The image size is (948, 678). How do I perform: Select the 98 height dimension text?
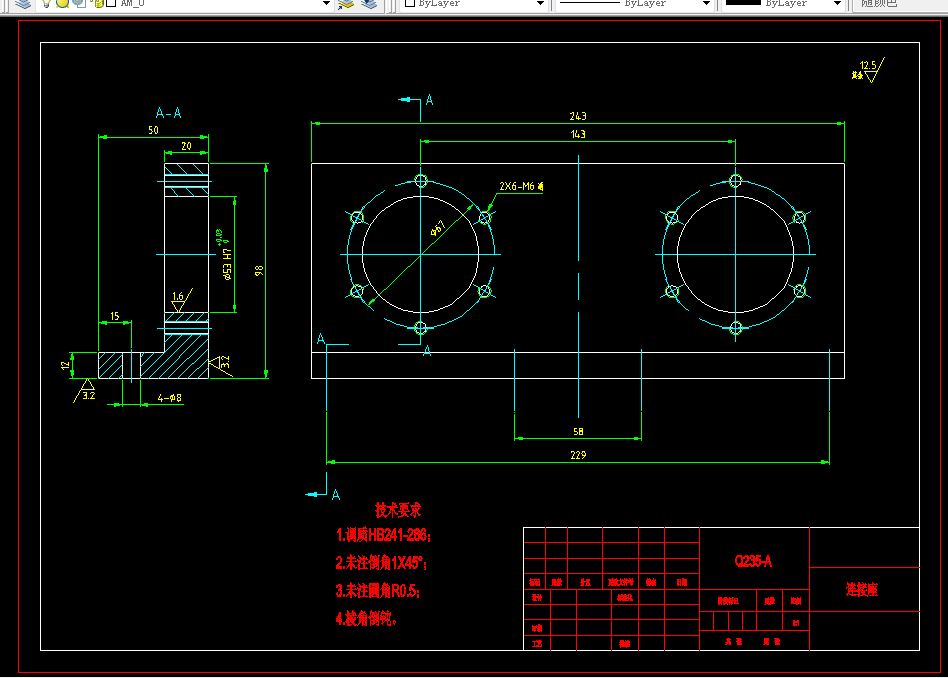(259, 270)
